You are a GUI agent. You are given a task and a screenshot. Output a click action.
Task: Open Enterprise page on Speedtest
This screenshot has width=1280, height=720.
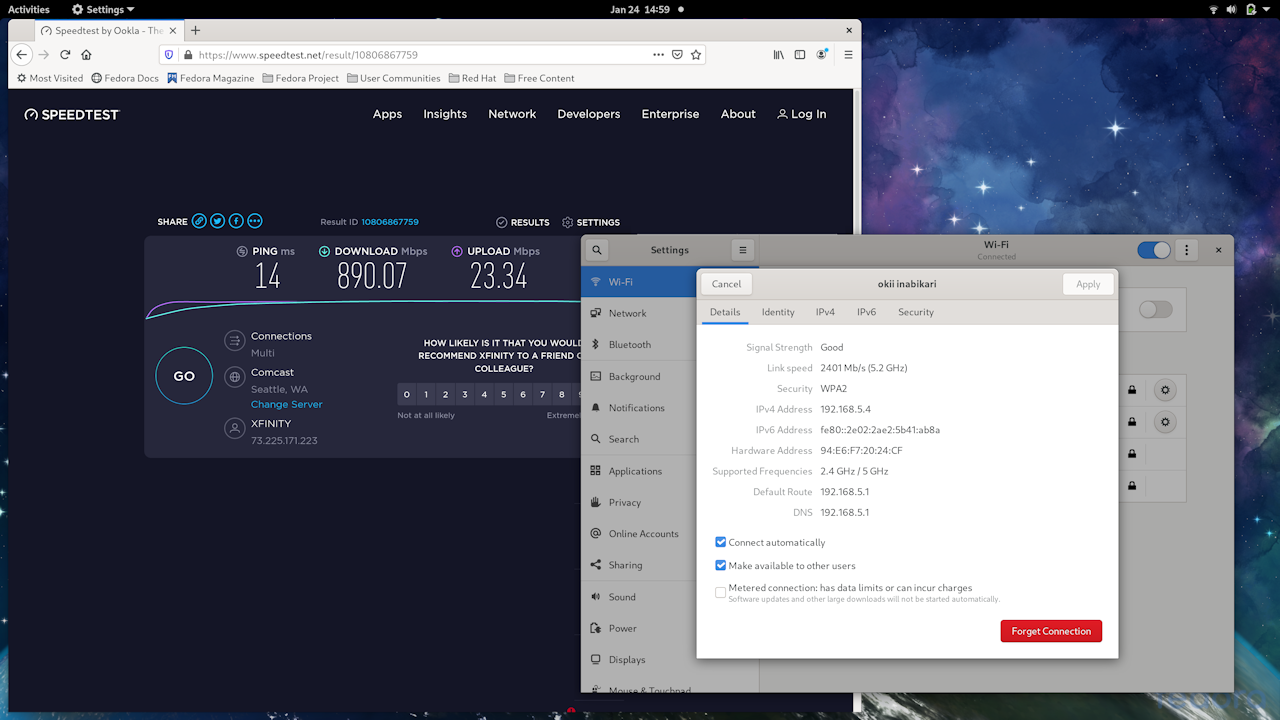(x=670, y=114)
